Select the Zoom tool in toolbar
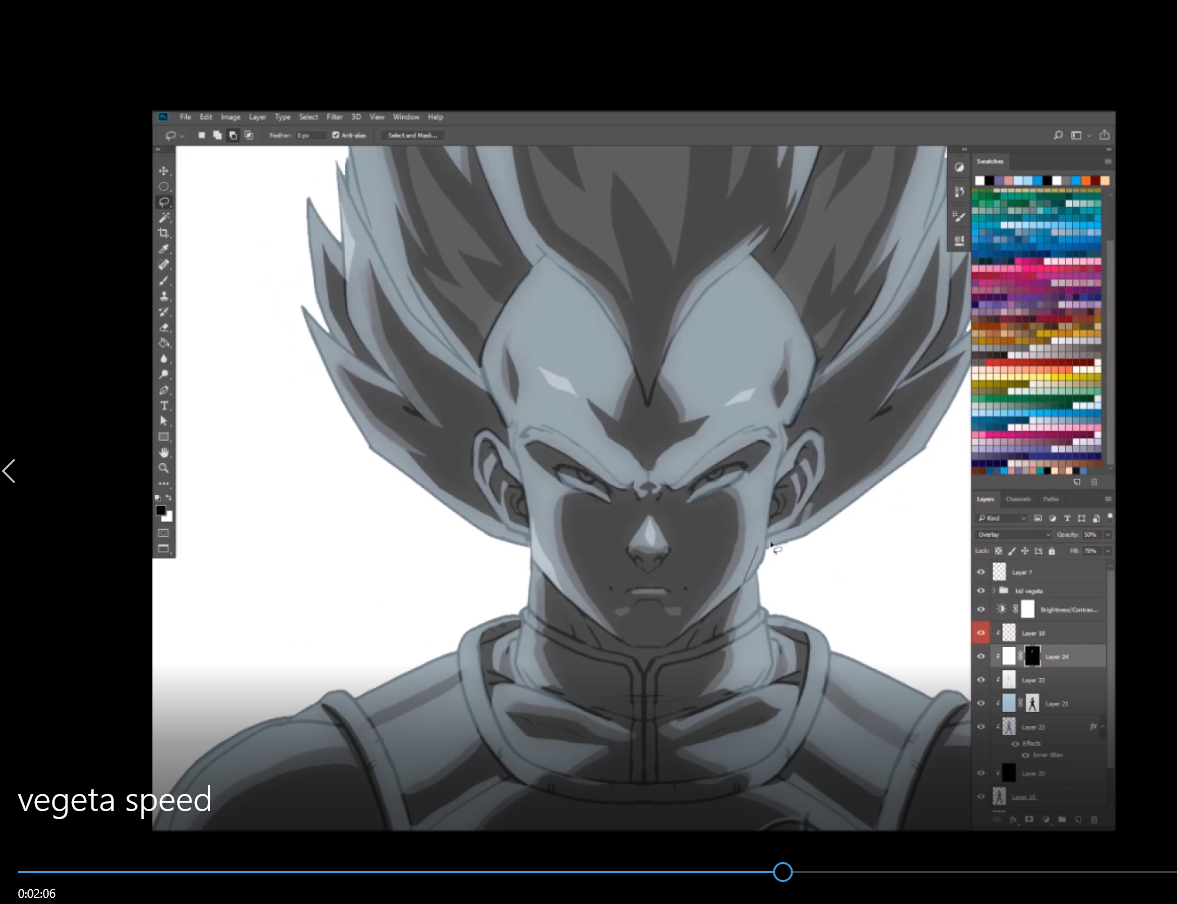This screenshot has height=904, width=1177. 164,467
